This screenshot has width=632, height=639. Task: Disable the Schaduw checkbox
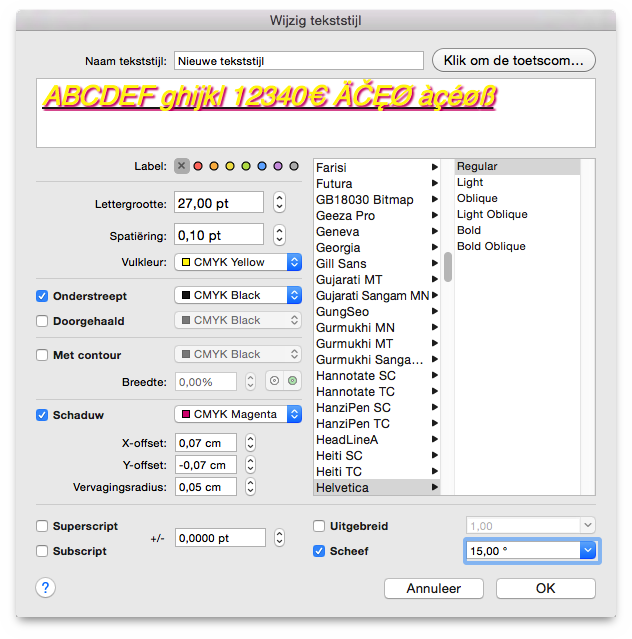click(42, 415)
